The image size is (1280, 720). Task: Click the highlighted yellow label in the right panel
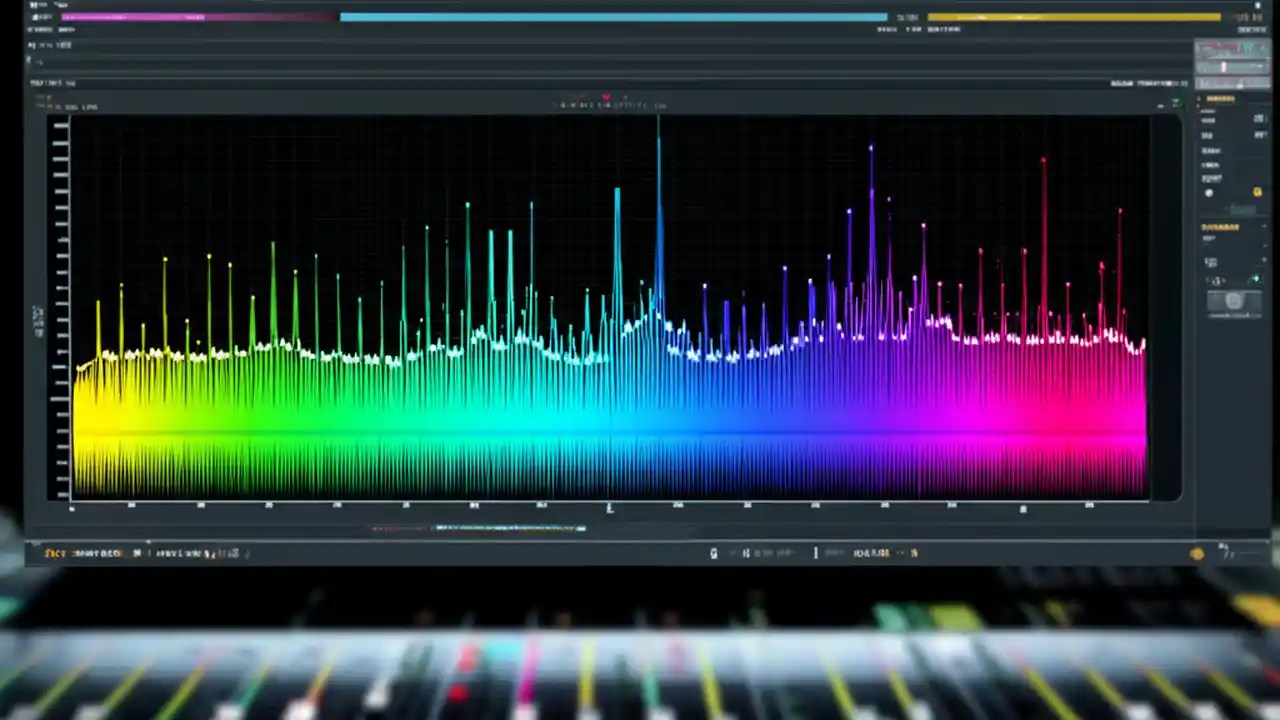[x=1222, y=99]
